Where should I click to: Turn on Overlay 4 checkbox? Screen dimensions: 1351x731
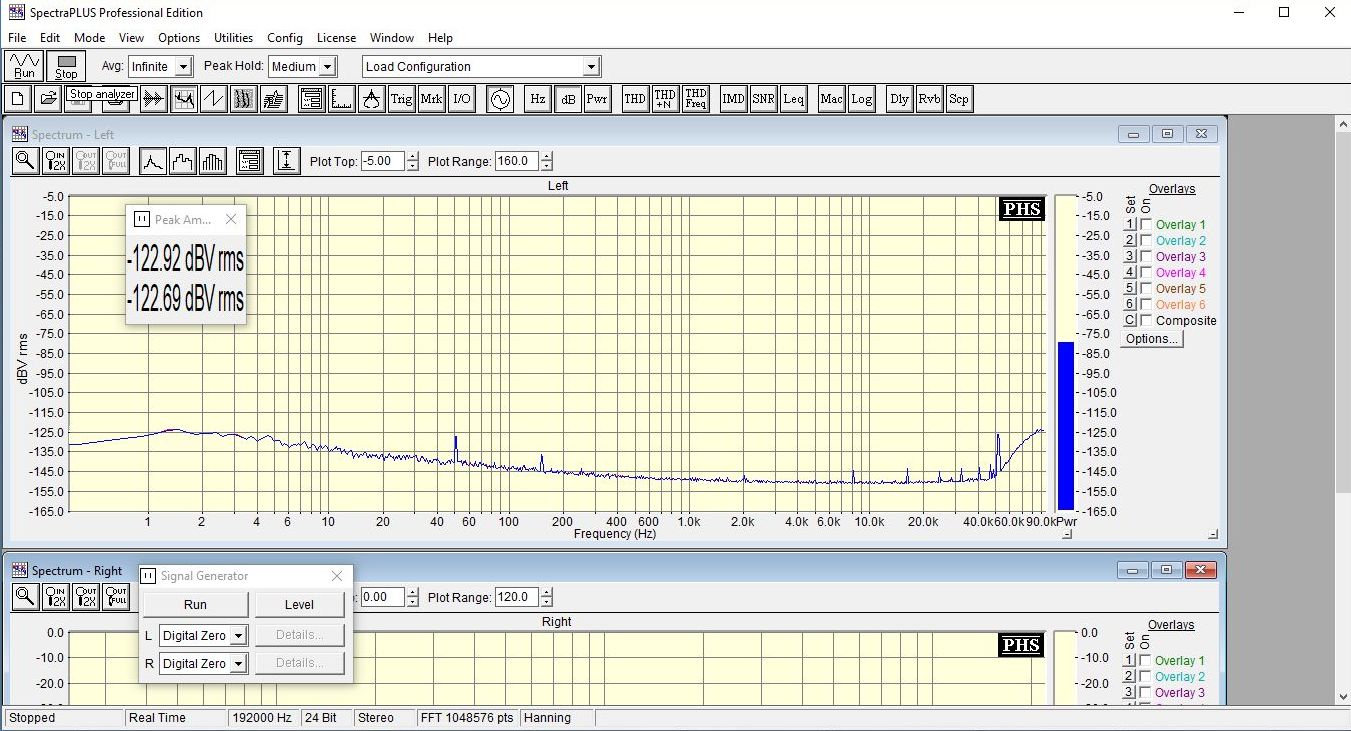1146,273
